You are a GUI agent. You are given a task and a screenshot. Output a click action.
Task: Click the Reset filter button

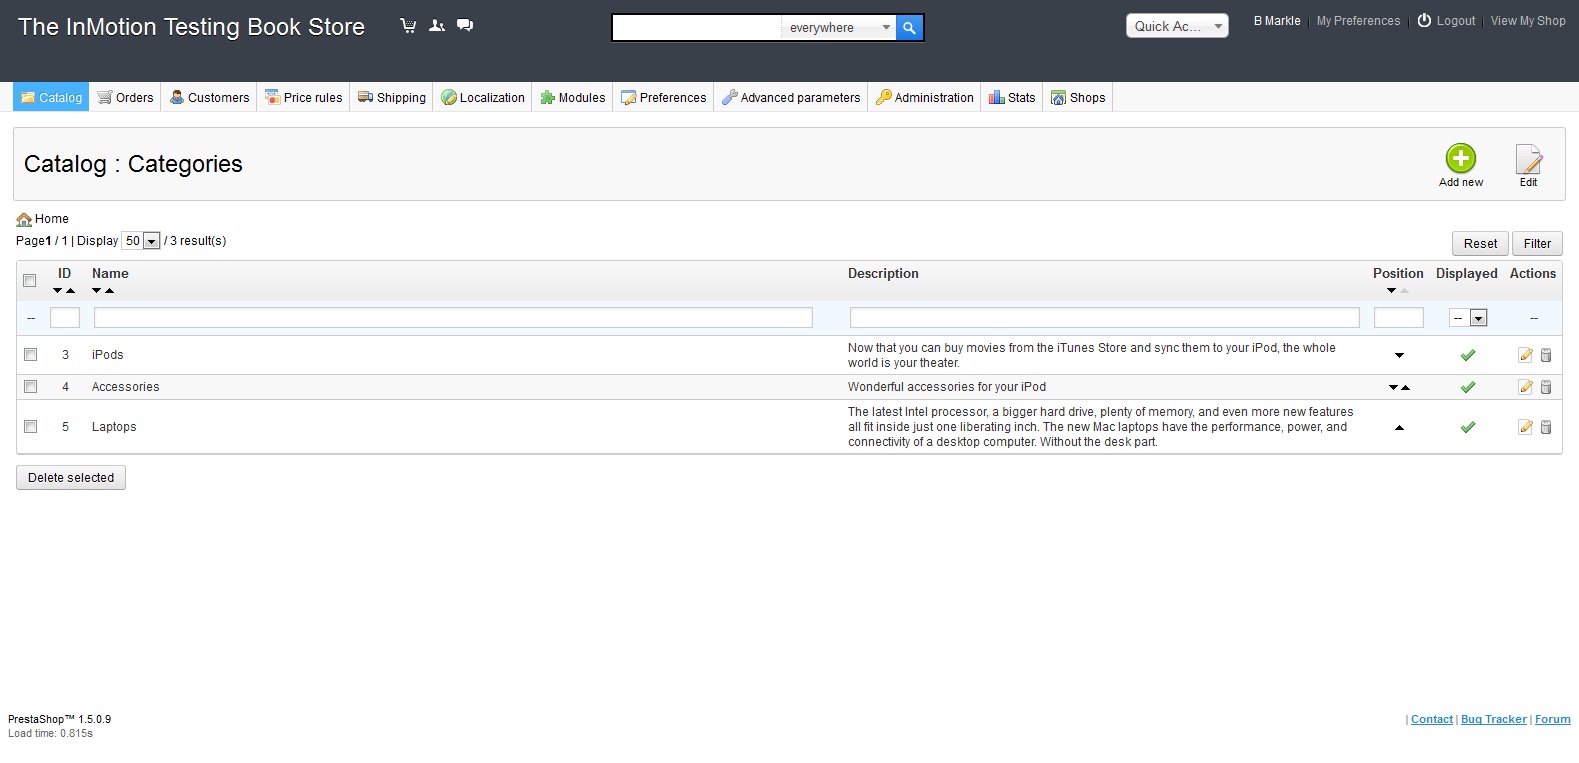1480,243
